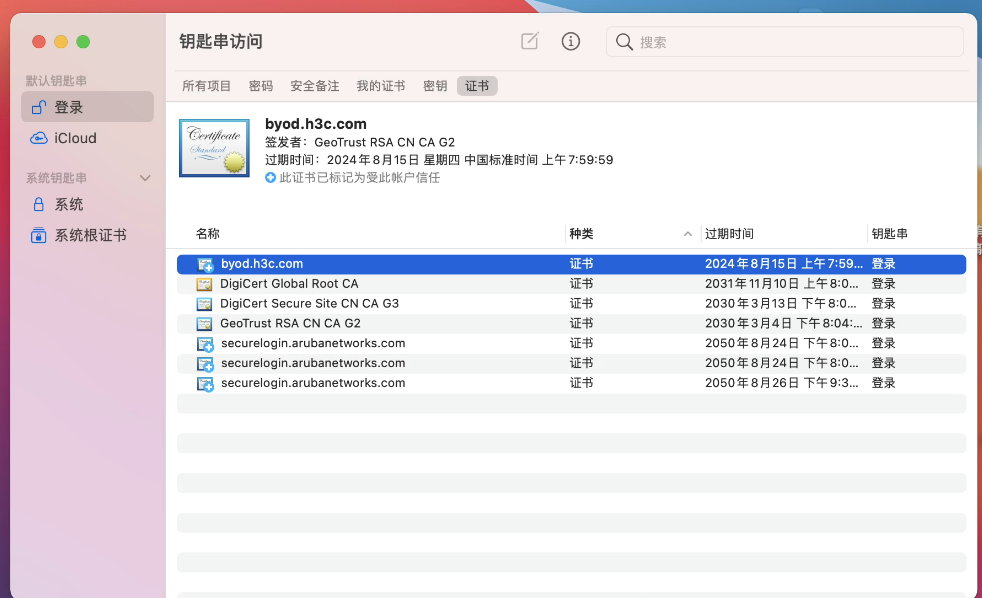Click the byod.h3c.com certificate row icon
Screen dimensions: 982x598
(205, 264)
